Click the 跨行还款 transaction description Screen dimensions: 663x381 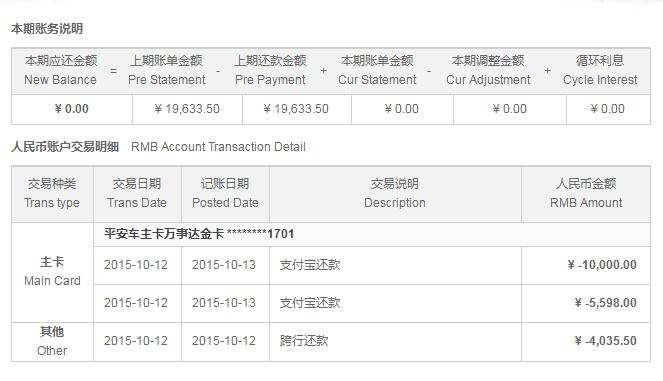304,341
